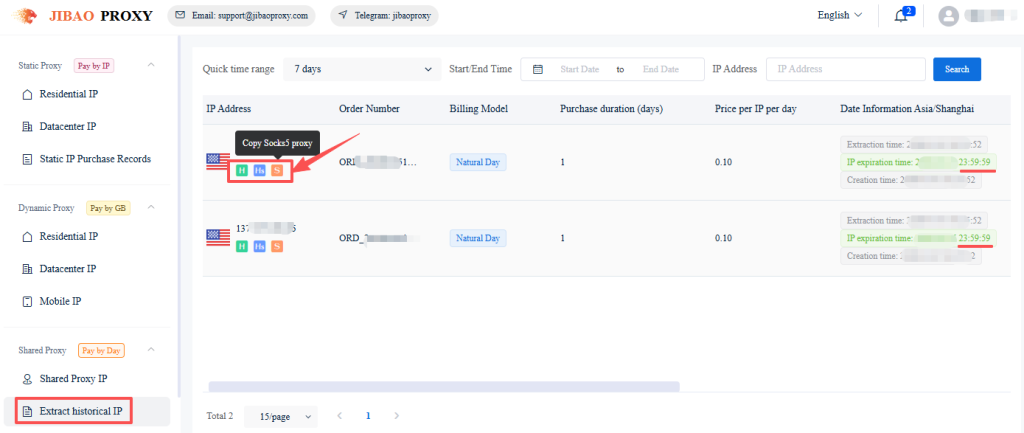Screen dimensions: 1024x433
Task: Collapse the Dynamic Proxy section
Action: pyautogui.click(x=151, y=208)
